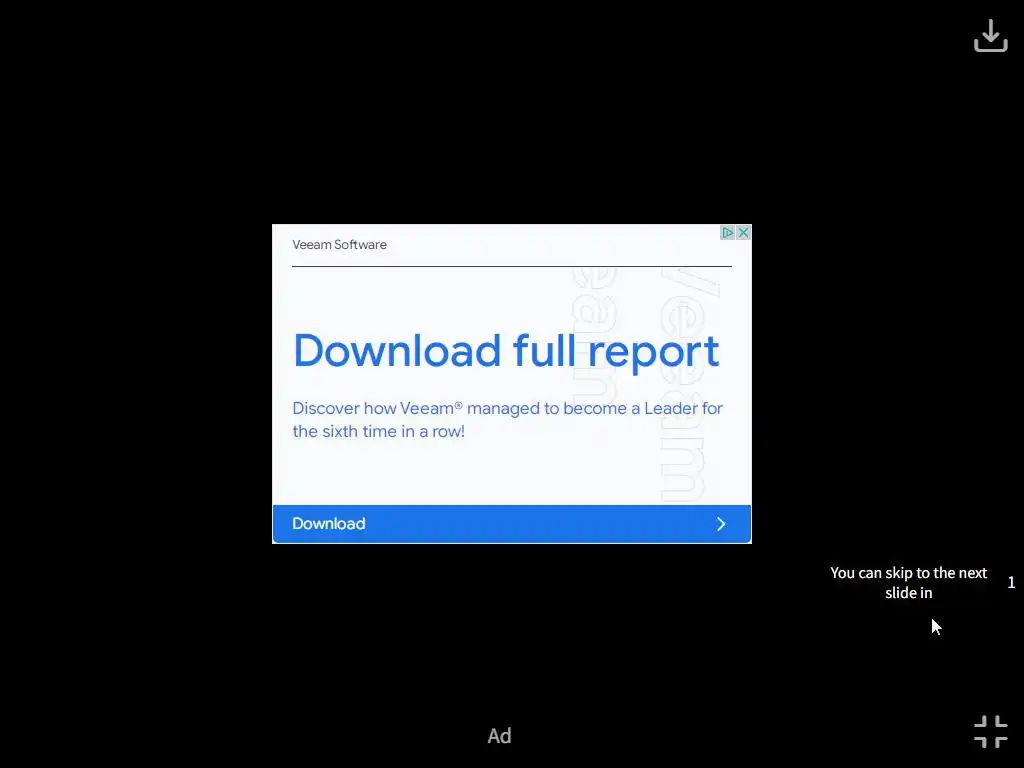The height and width of the screenshot is (768, 1024).
Task: Click the Veeam Software advertiser name
Action: coord(339,245)
